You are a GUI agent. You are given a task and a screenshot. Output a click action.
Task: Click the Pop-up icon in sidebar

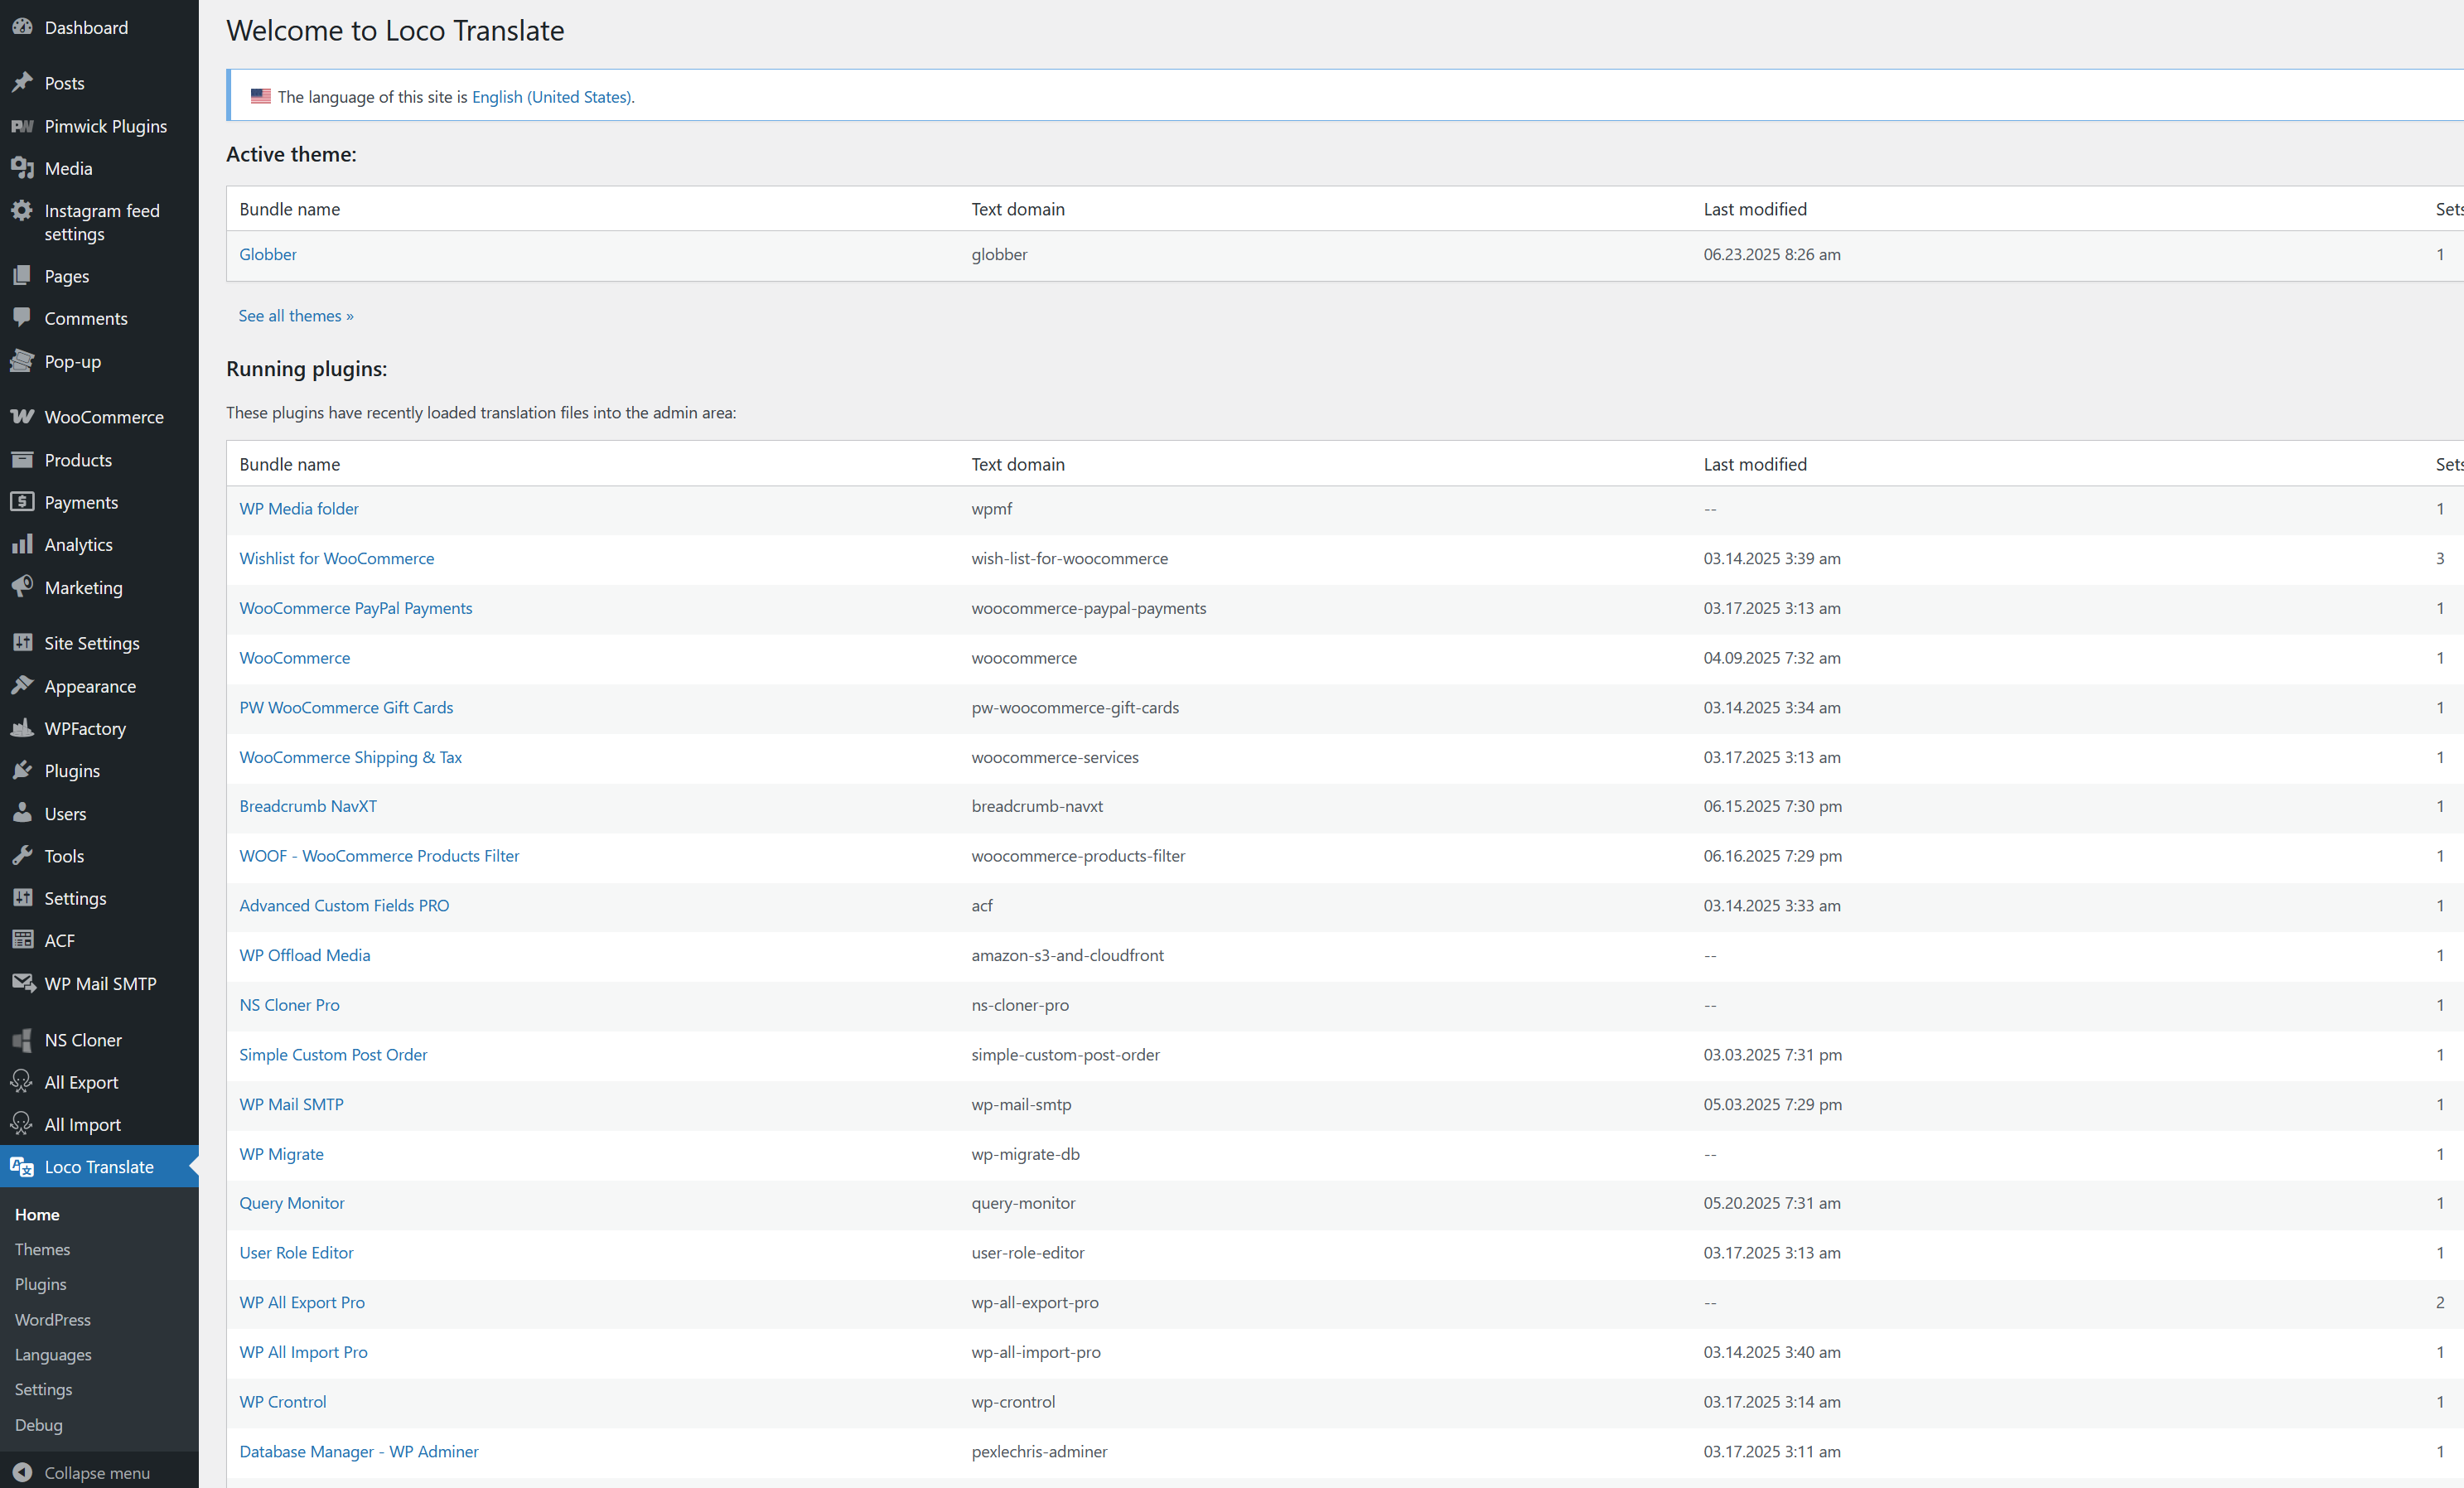pyautogui.click(x=22, y=361)
